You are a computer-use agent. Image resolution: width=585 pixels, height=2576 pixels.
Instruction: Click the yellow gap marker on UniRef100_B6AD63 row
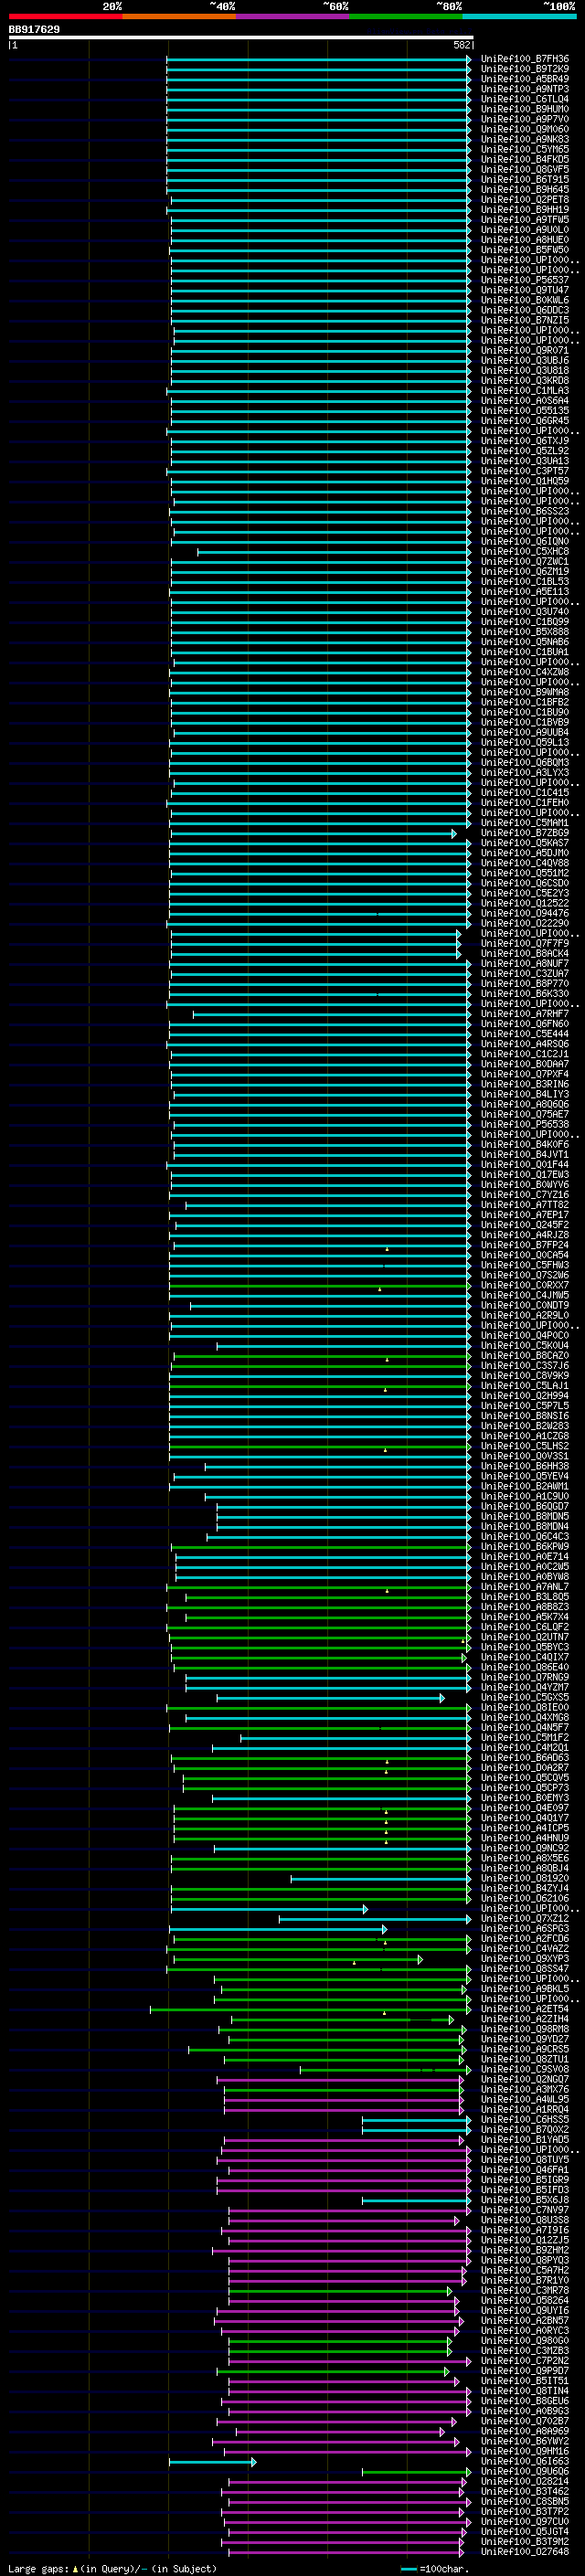[x=387, y=1761]
